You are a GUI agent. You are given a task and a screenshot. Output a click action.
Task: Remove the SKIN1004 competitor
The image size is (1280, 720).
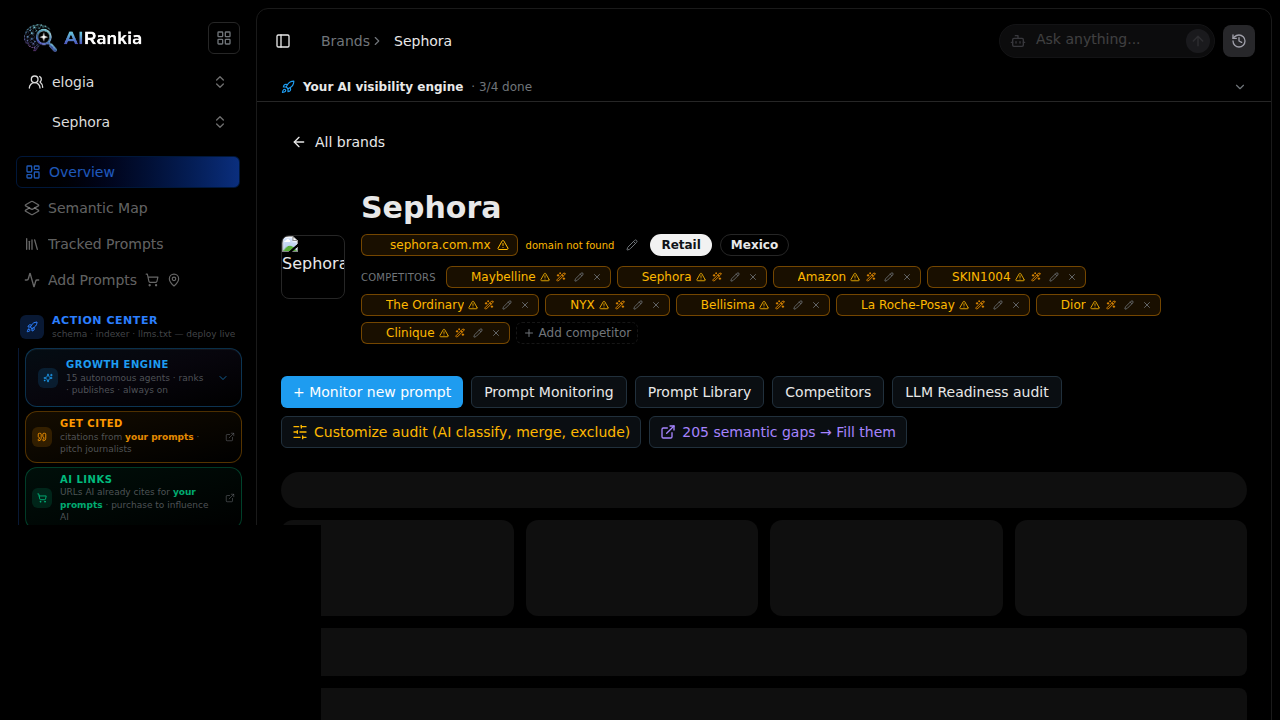pos(1072,277)
